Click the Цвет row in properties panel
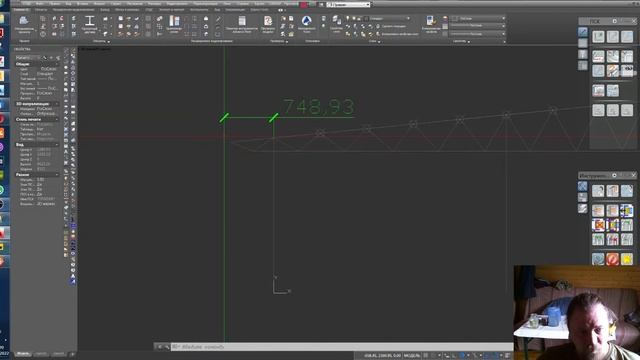The width and height of the screenshot is (640, 360). pyautogui.click(x=38, y=69)
